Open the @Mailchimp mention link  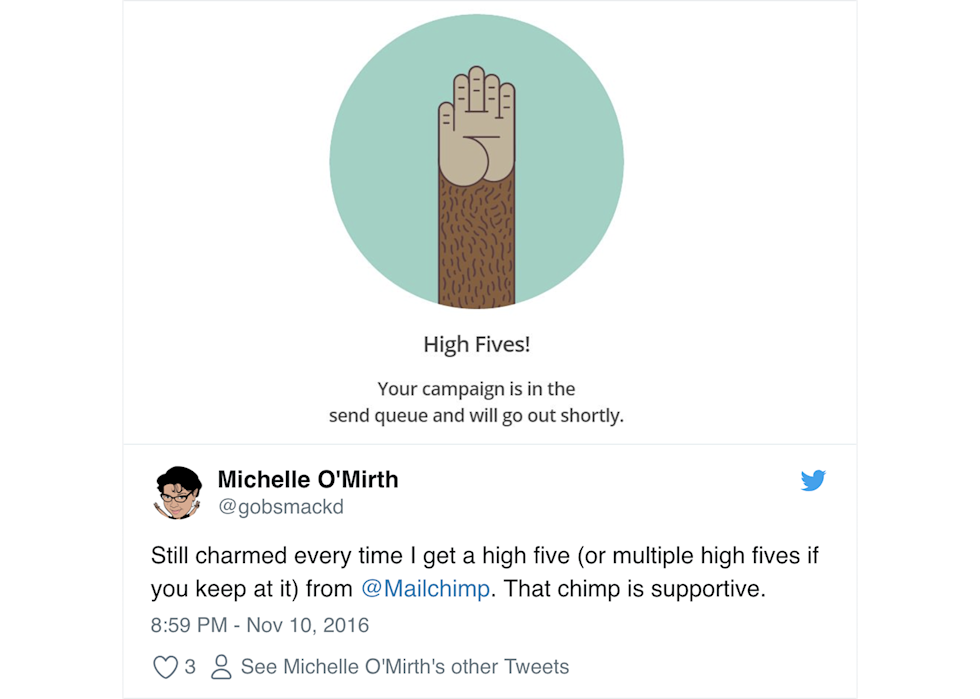coord(425,589)
